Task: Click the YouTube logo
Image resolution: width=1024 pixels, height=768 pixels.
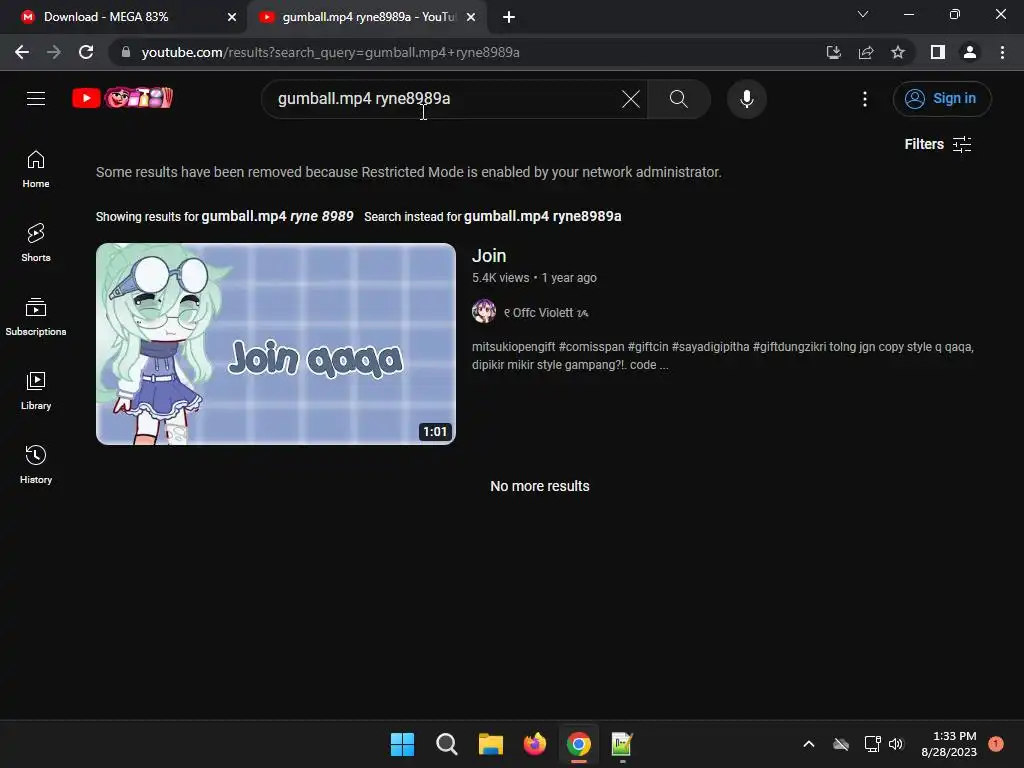Action: 122,98
